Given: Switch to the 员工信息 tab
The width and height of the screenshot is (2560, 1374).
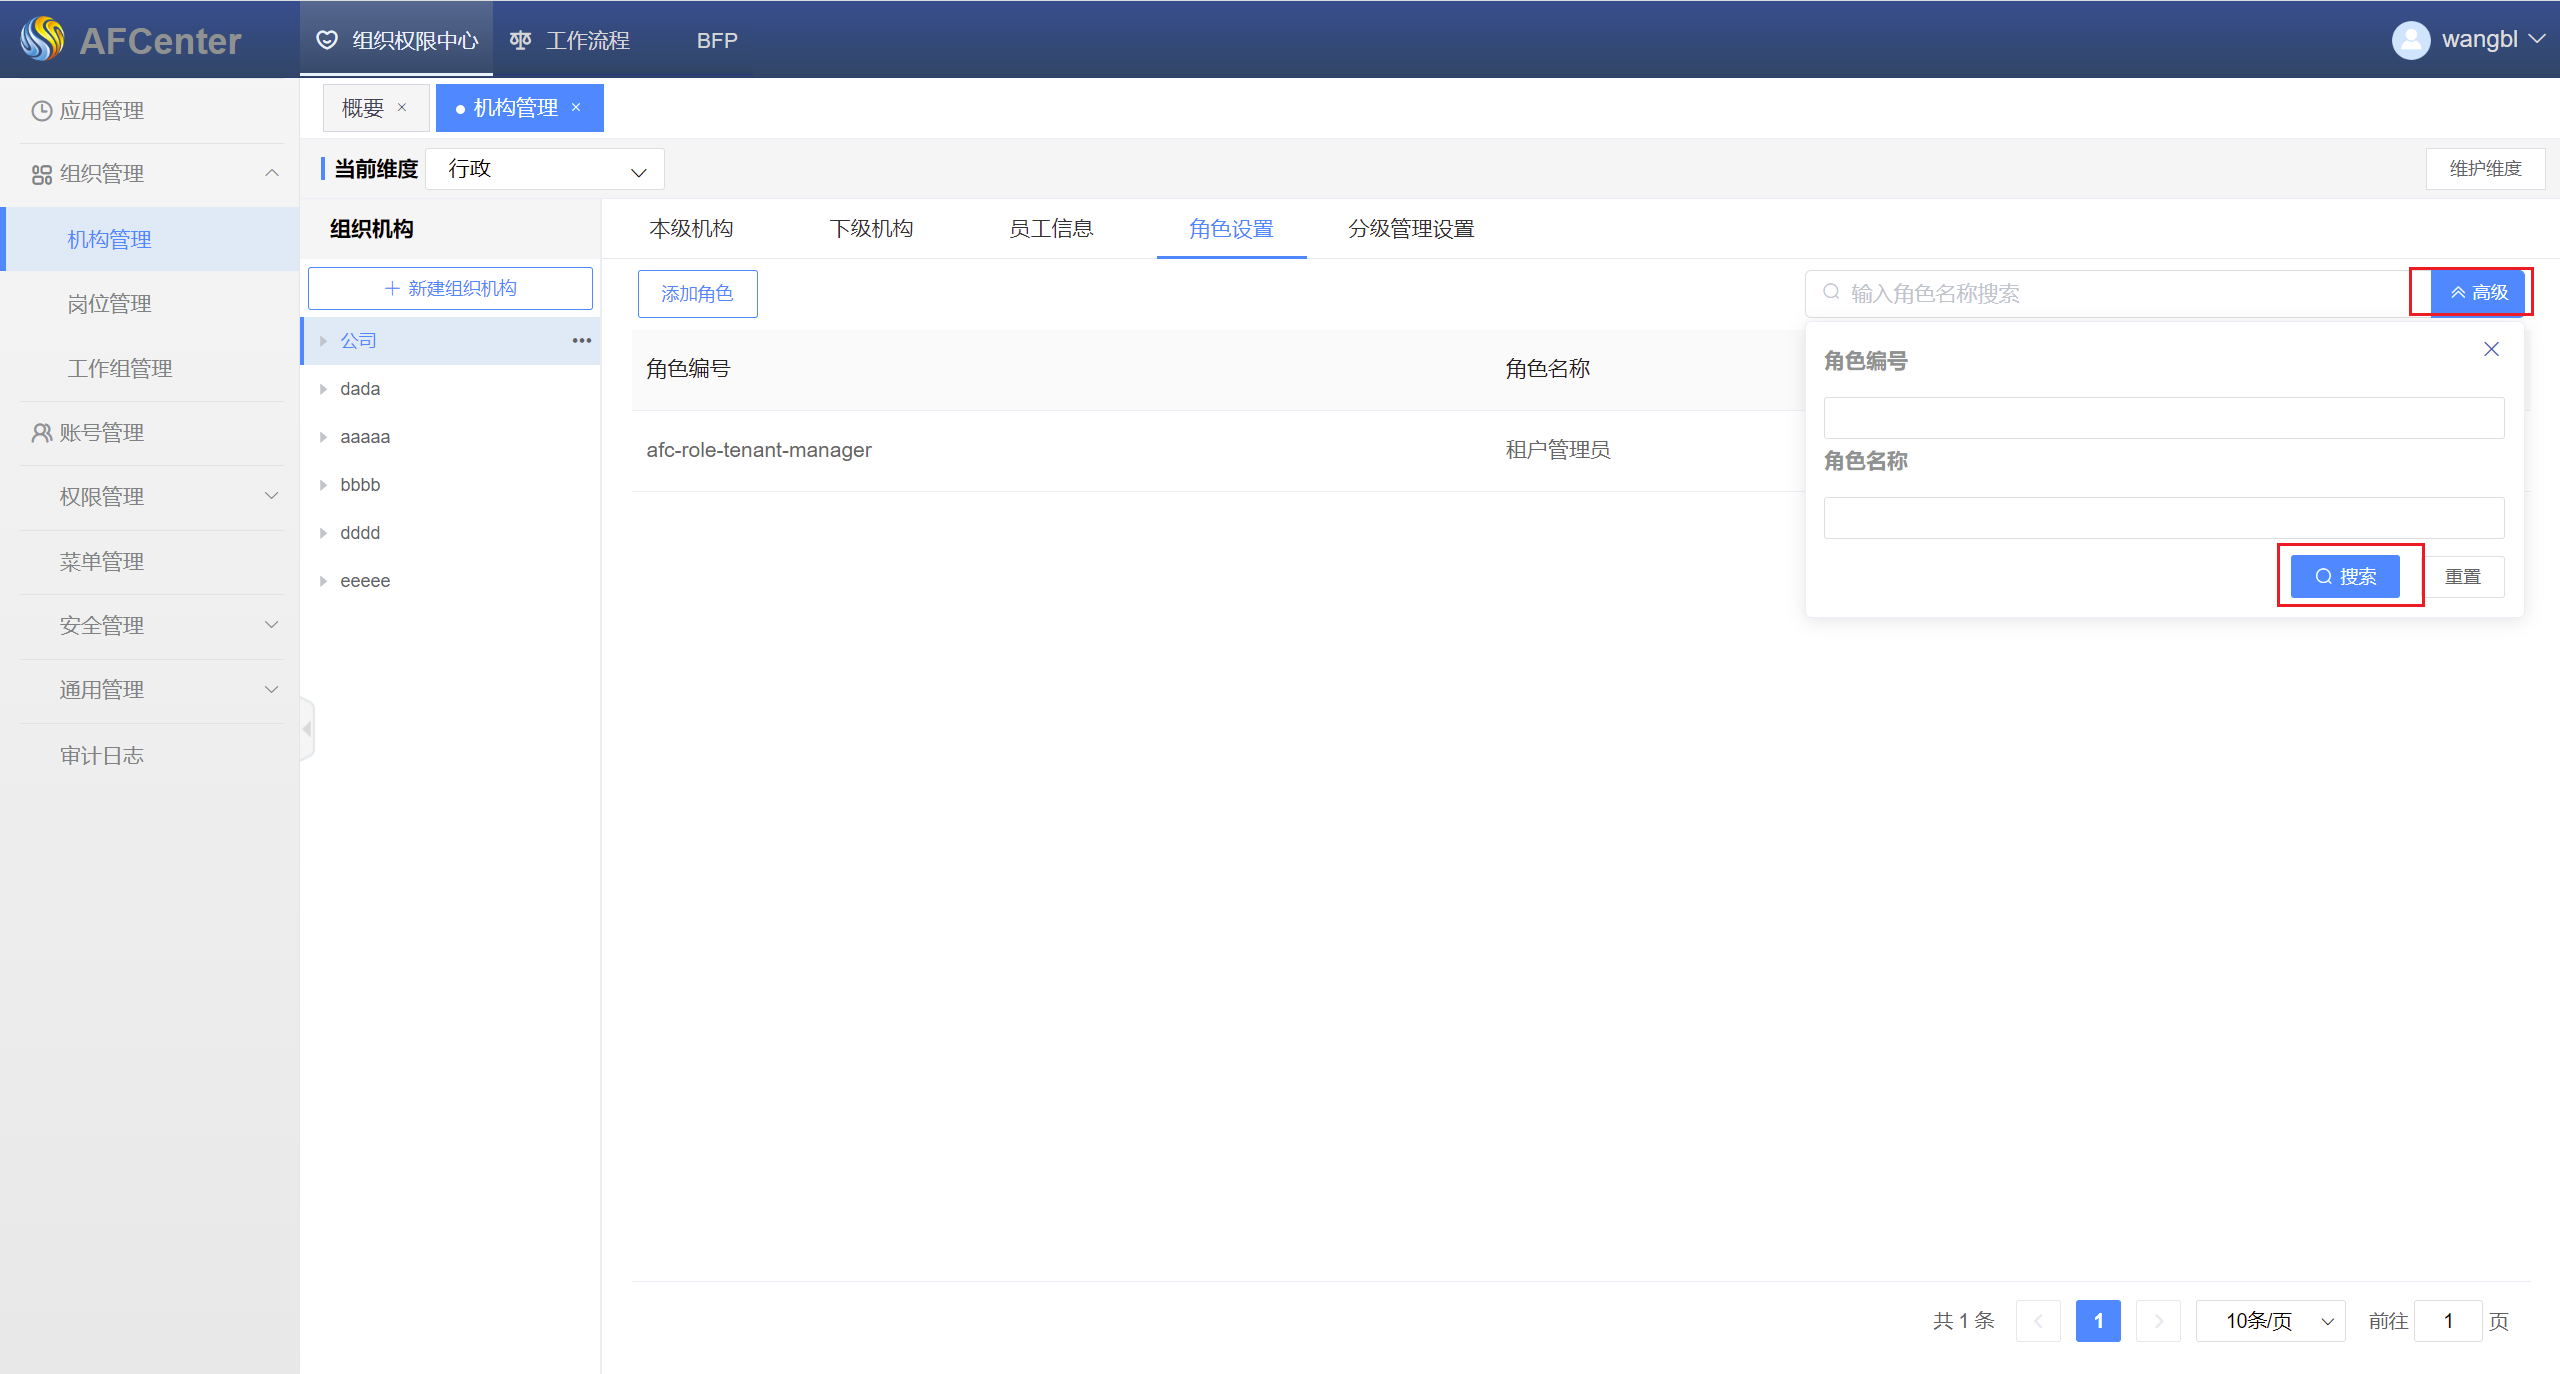Looking at the screenshot, I should coord(1051,228).
